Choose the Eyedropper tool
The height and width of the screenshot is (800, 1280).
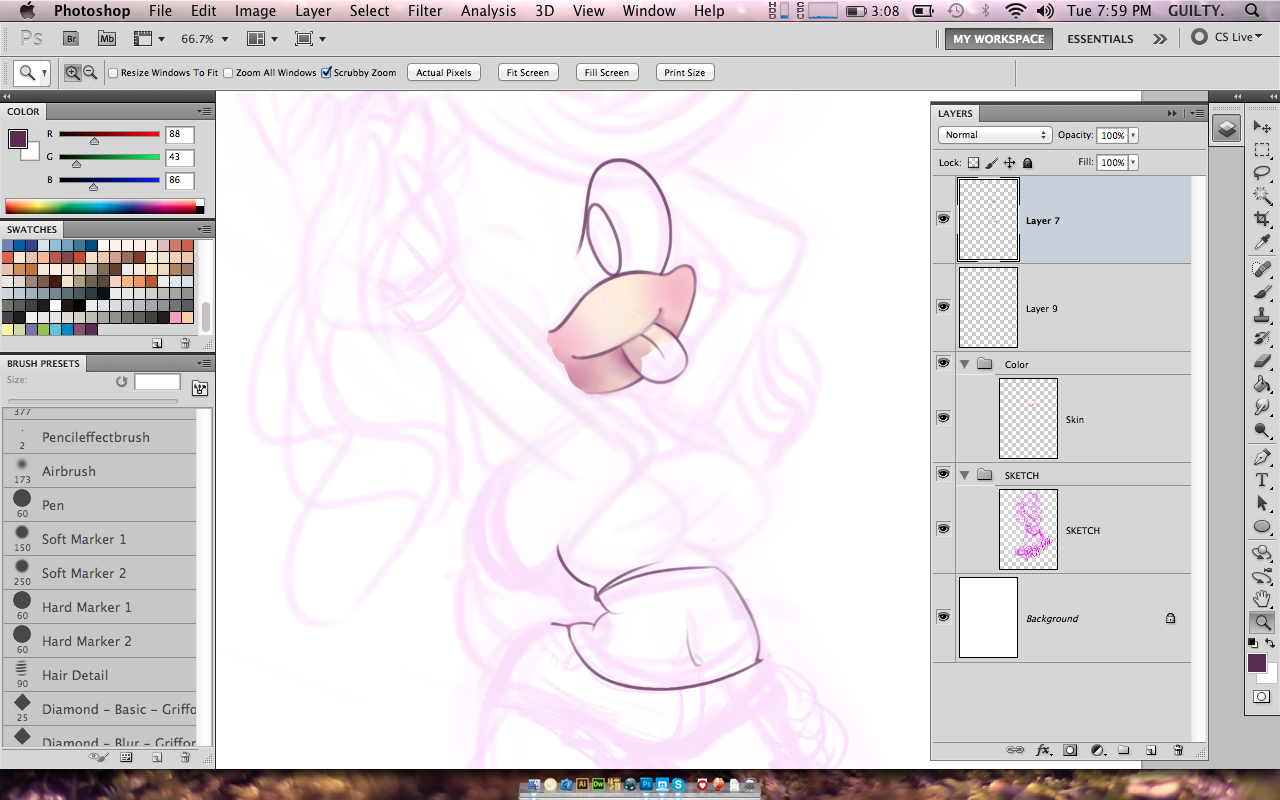coord(1262,243)
